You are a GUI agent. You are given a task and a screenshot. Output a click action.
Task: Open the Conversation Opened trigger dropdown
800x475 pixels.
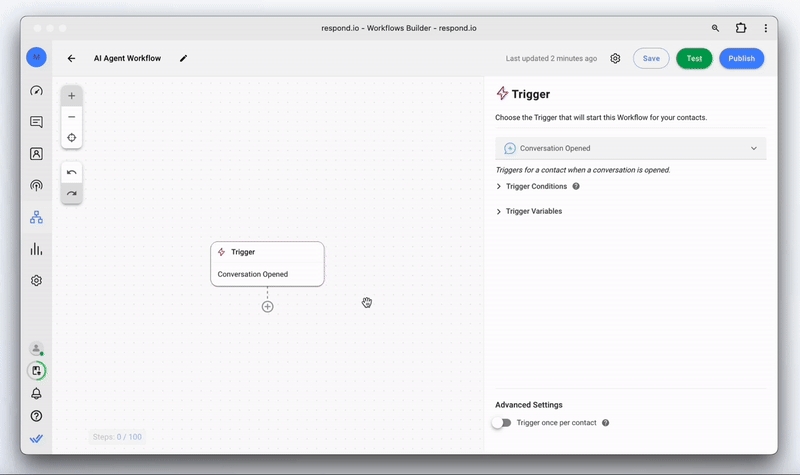[x=630, y=148]
